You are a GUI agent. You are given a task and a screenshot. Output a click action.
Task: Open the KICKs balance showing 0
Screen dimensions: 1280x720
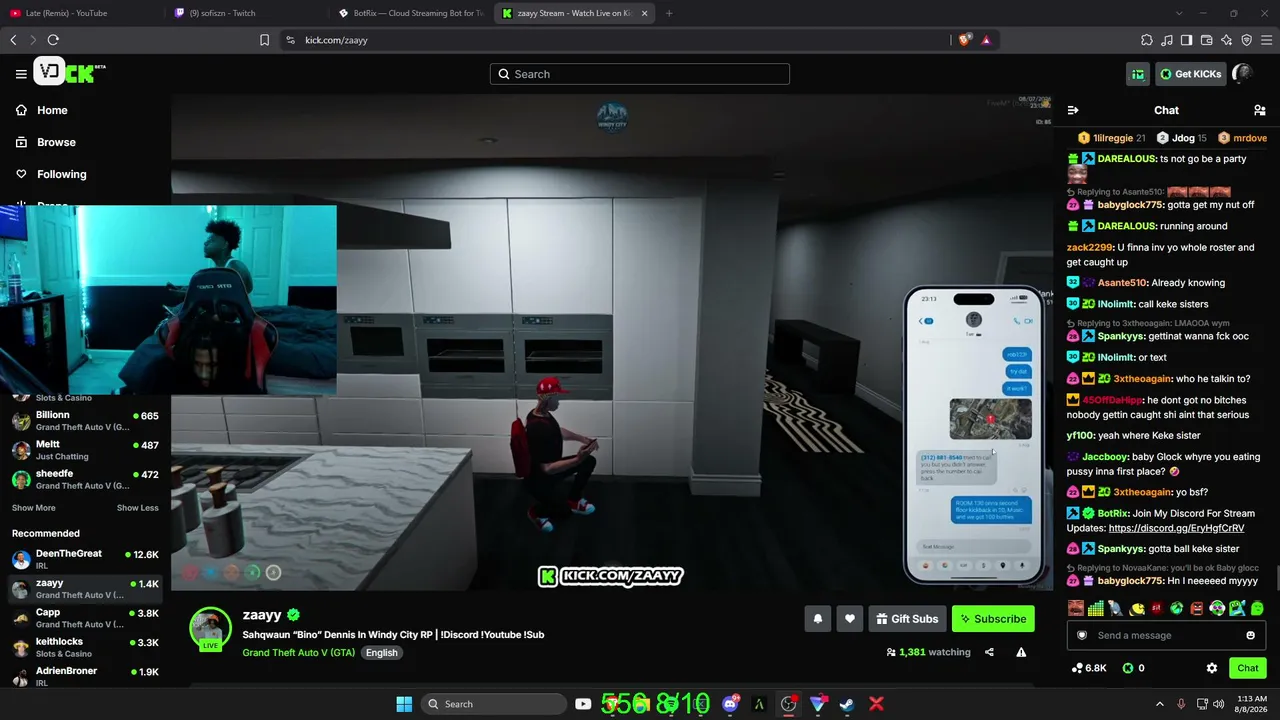pyautogui.click(x=1133, y=668)
